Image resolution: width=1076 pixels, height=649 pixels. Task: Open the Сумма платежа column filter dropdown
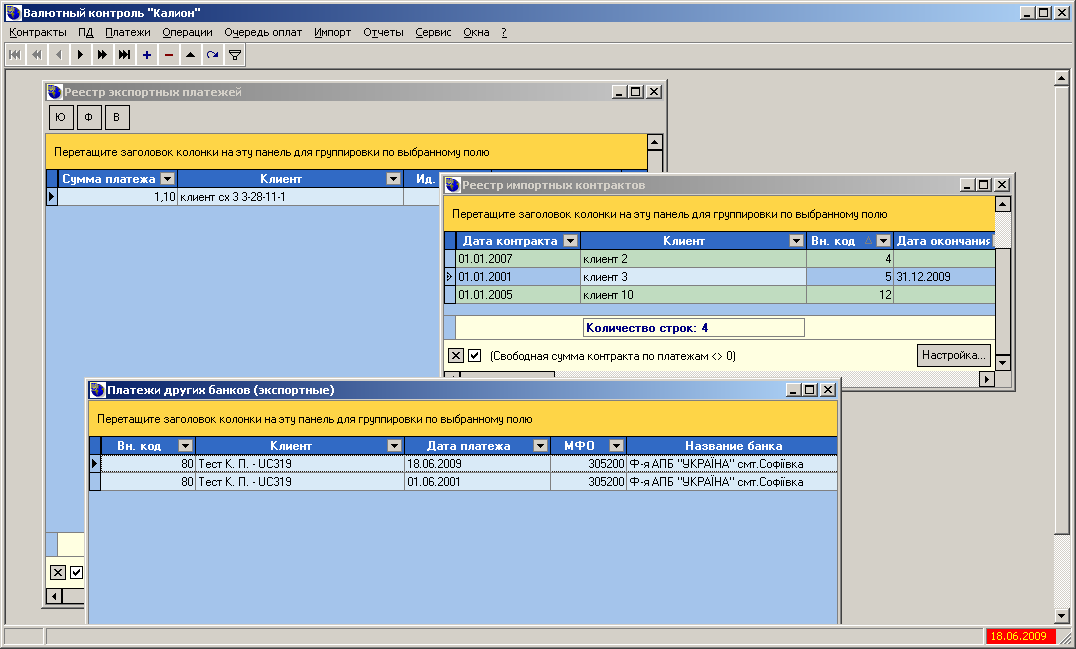point(167,179)
